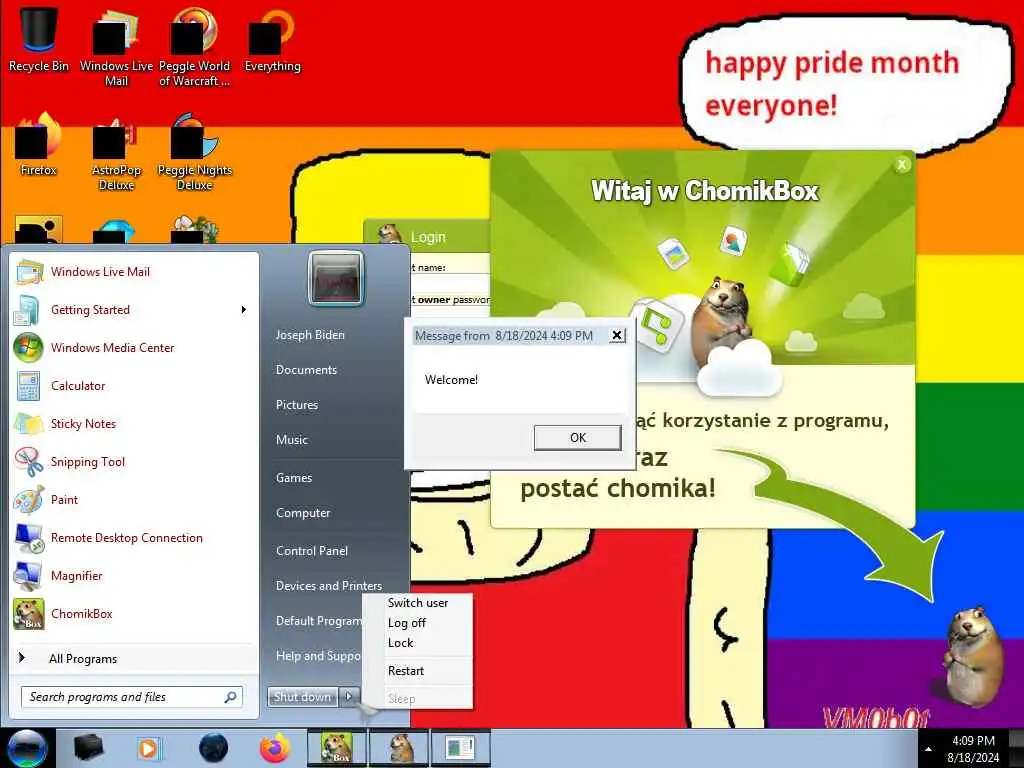Viewport: 1024px width, 768px height.
Task: Toggle the shut down options arrow
Action: [349, 697]
